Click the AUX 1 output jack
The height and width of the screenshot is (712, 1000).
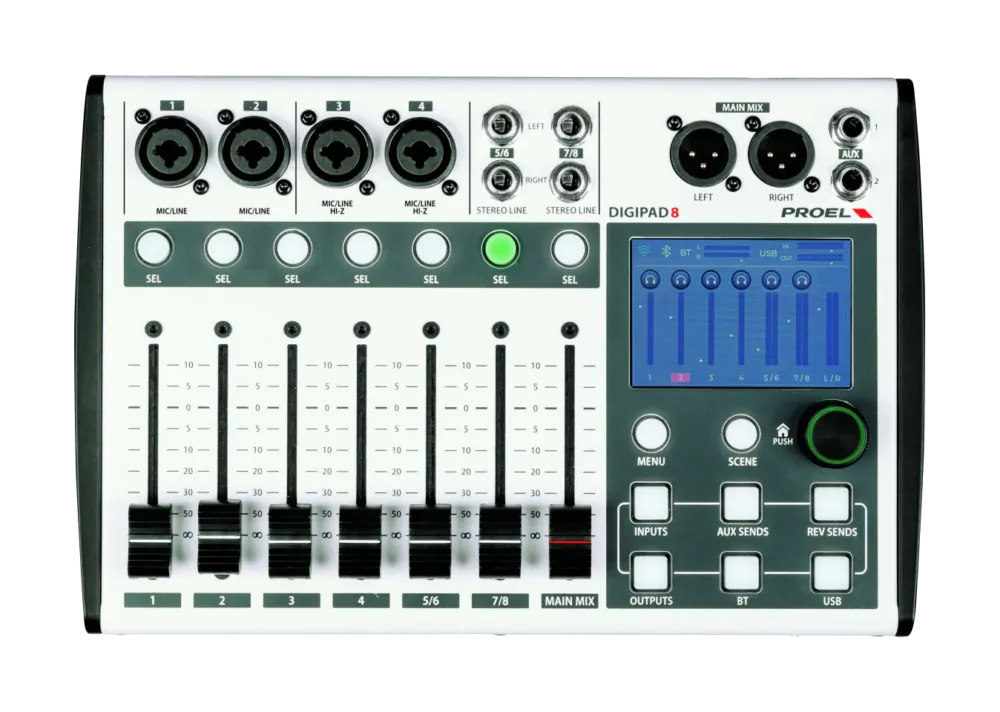pos(851,128)
